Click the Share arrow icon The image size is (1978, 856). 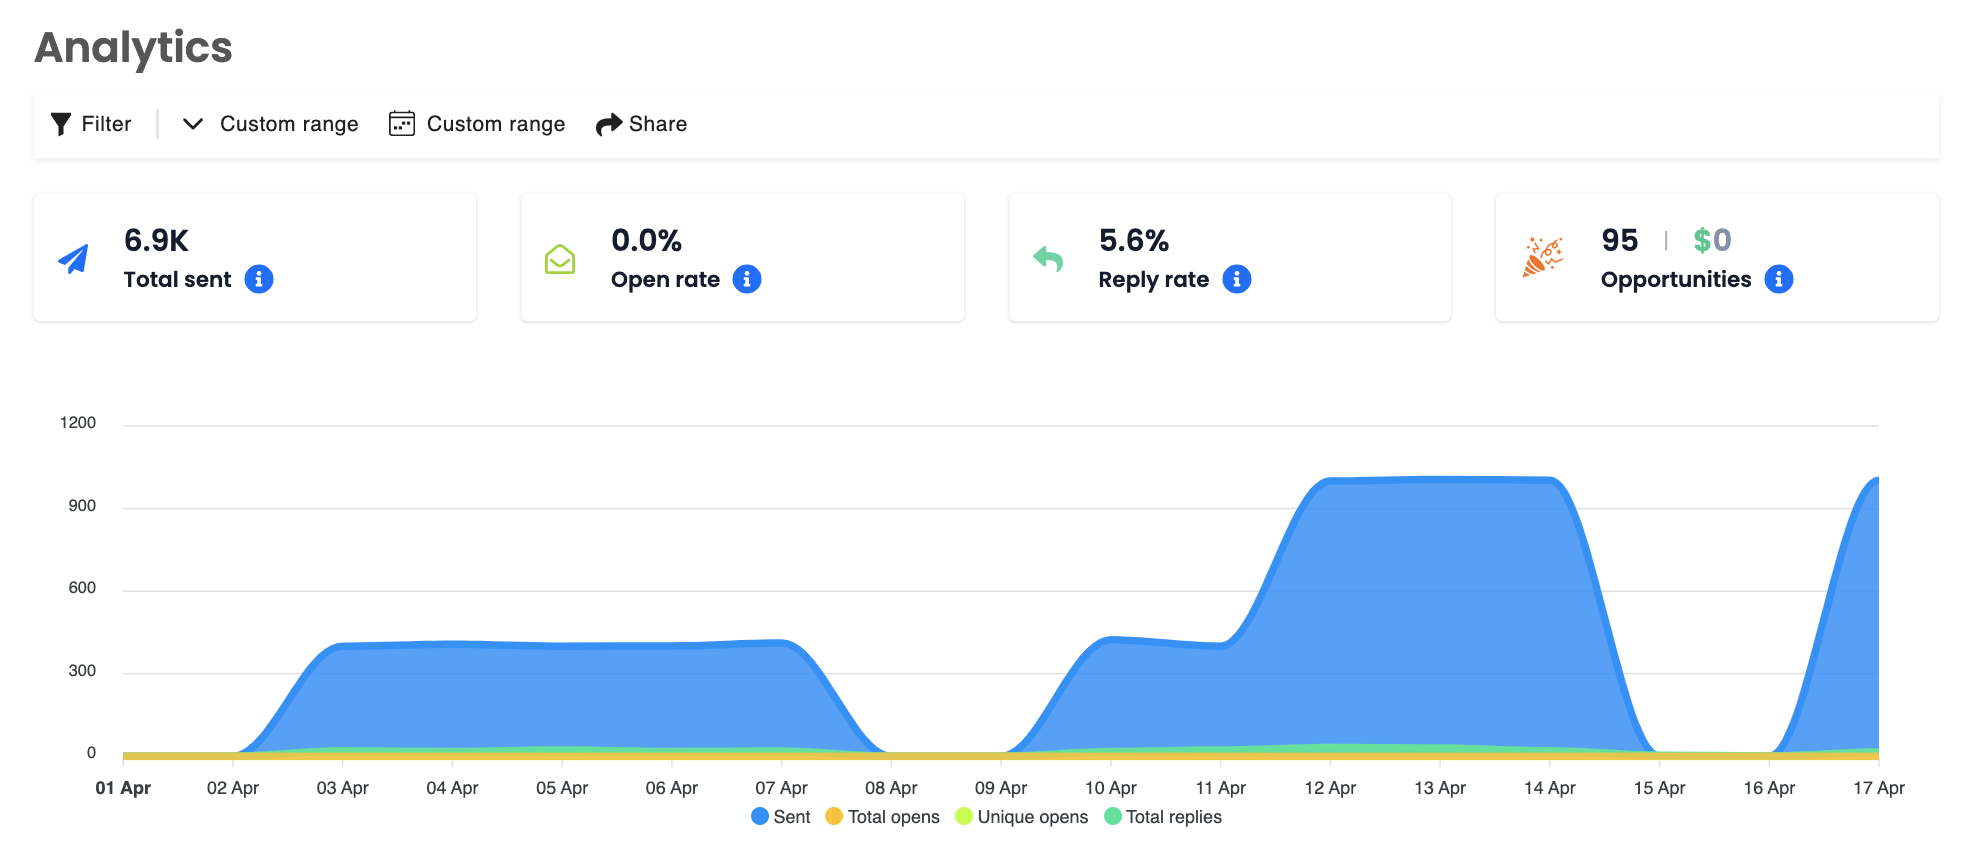[x=609, y=124]
